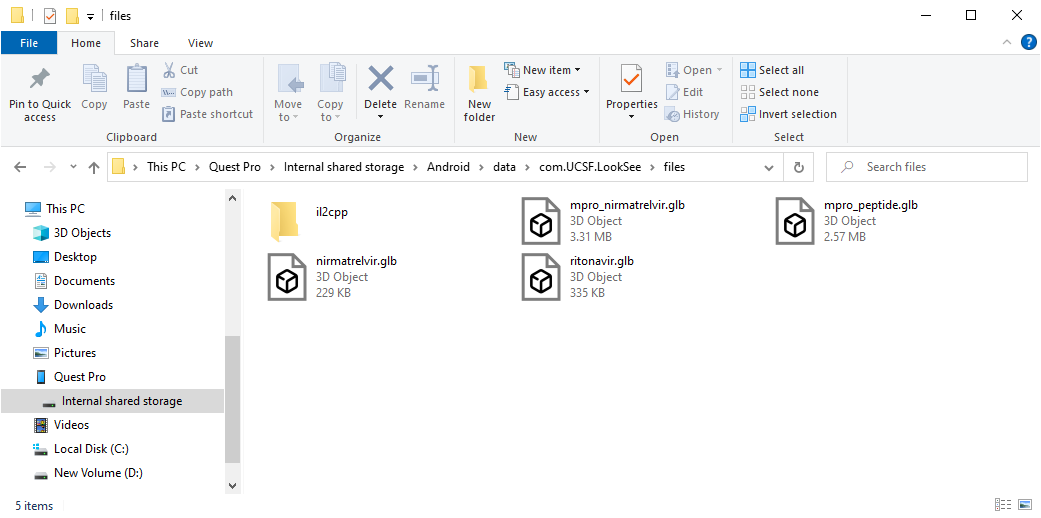The height and width of the screenshot is (518, 1041).
Task: Open the mpro_nirmatrelvir.glb 3D object file
Action: click(541, 221)
